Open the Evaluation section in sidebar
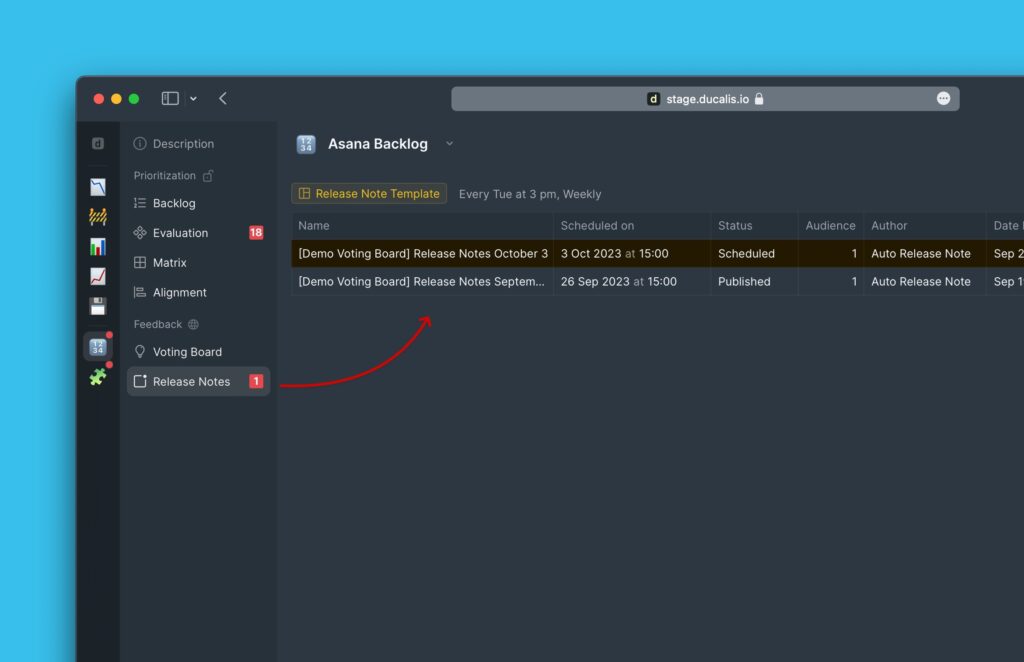 (x=180, y=233)
